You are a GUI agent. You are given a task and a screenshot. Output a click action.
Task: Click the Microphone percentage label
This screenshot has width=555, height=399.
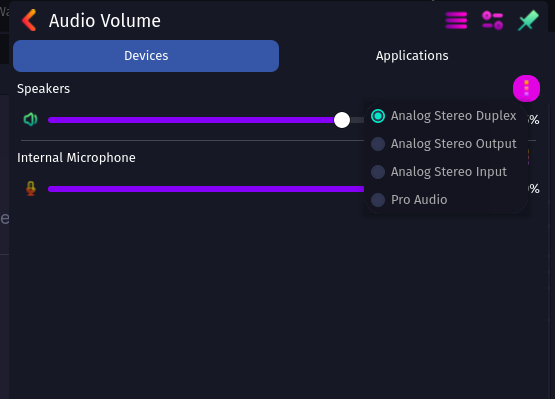[x=534, y=189]
